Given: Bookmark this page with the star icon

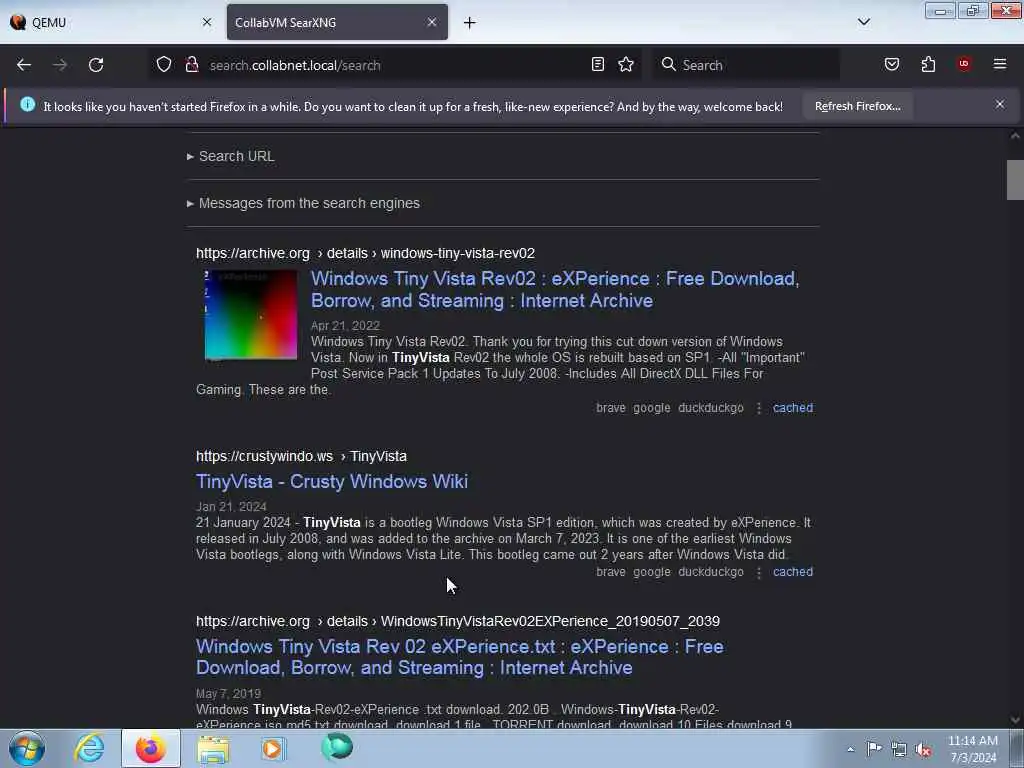Looking at the screenshot, I should [x=626, y=64].
